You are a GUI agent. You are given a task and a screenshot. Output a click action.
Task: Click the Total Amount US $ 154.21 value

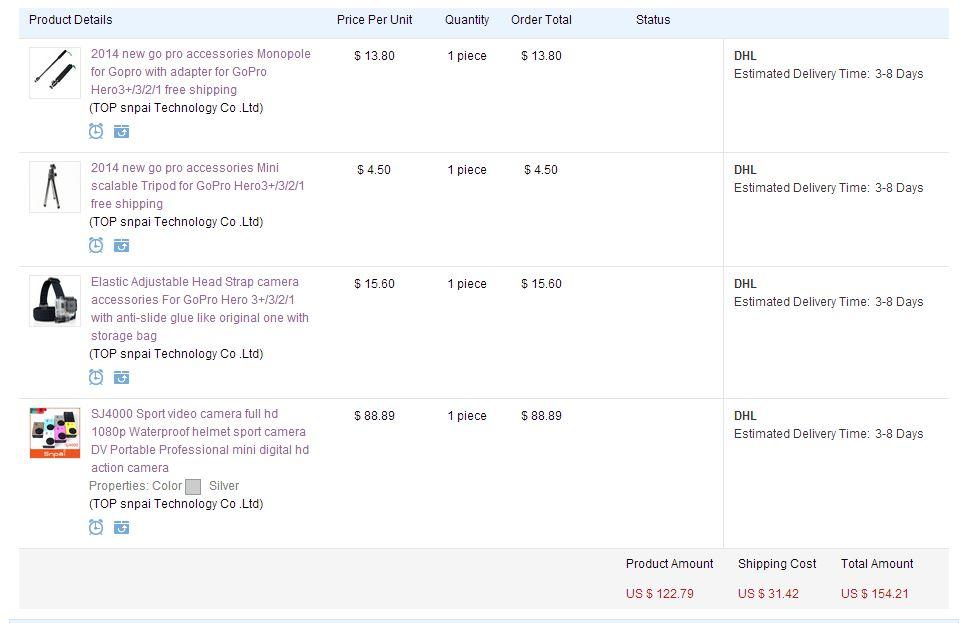875,593
